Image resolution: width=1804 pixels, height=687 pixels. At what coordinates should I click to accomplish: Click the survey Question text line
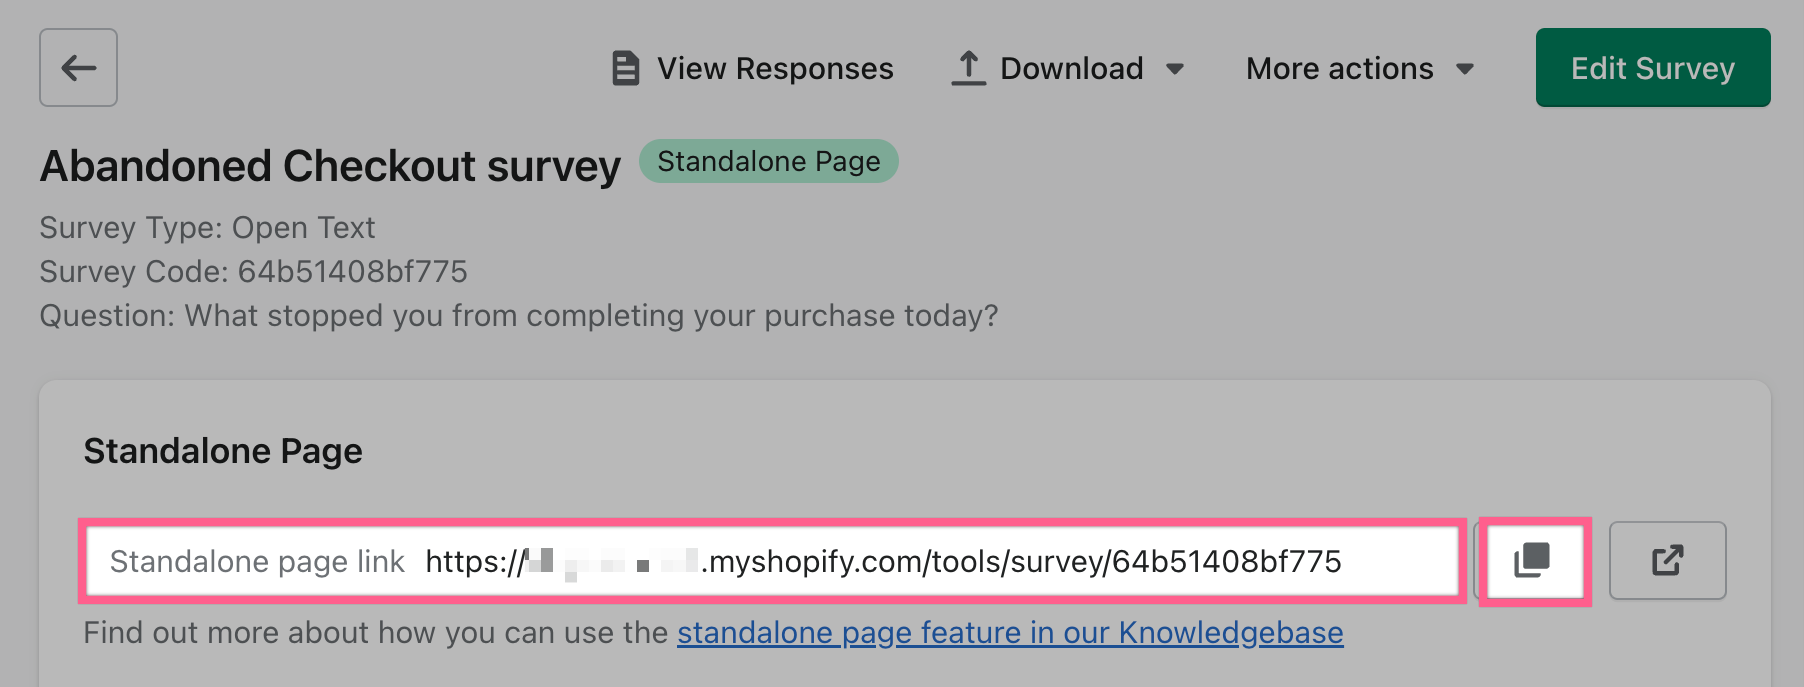tap(518, 316)
